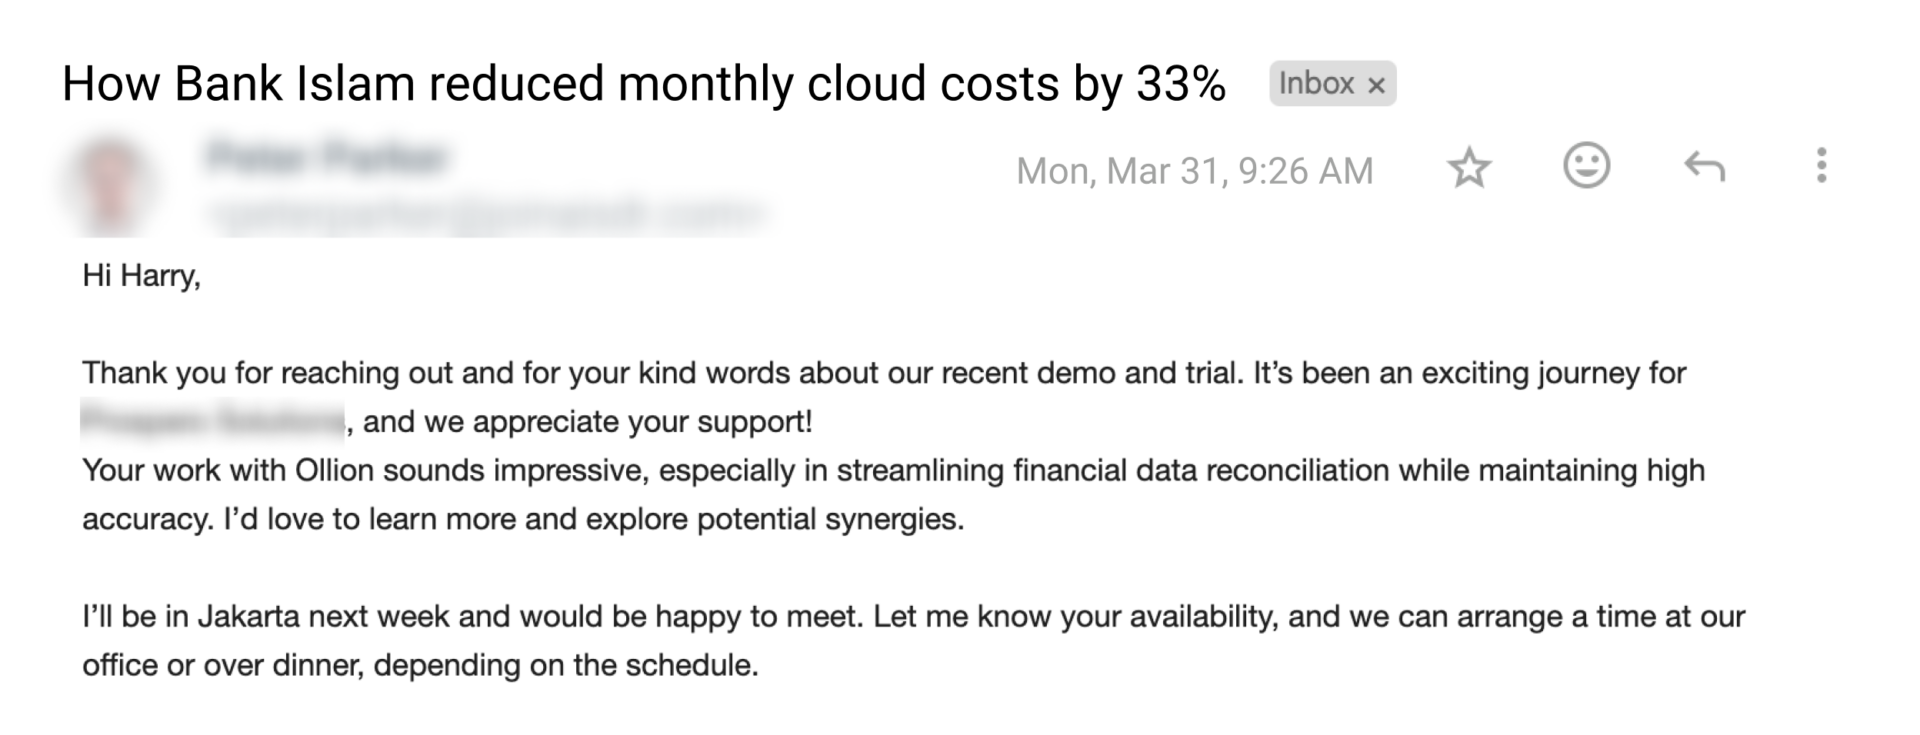Click "Bank Islam" in the subject

(x=294, y=84)
